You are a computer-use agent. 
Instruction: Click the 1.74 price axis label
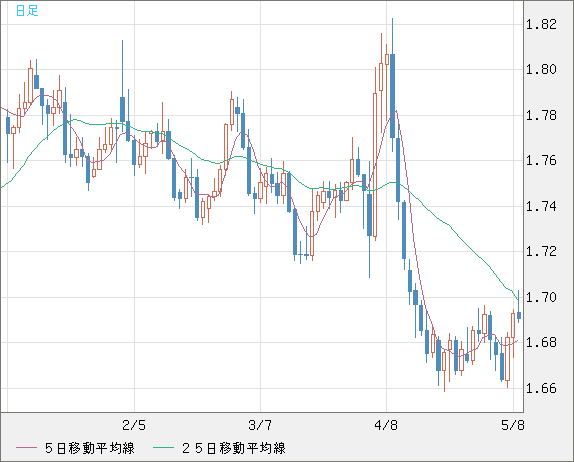pos(541,206)
